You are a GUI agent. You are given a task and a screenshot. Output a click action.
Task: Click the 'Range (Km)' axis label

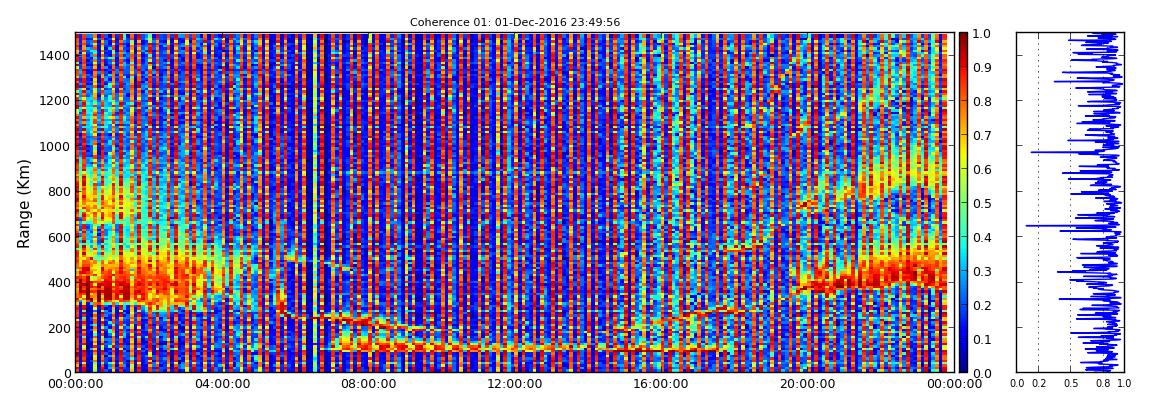(24, 203)
